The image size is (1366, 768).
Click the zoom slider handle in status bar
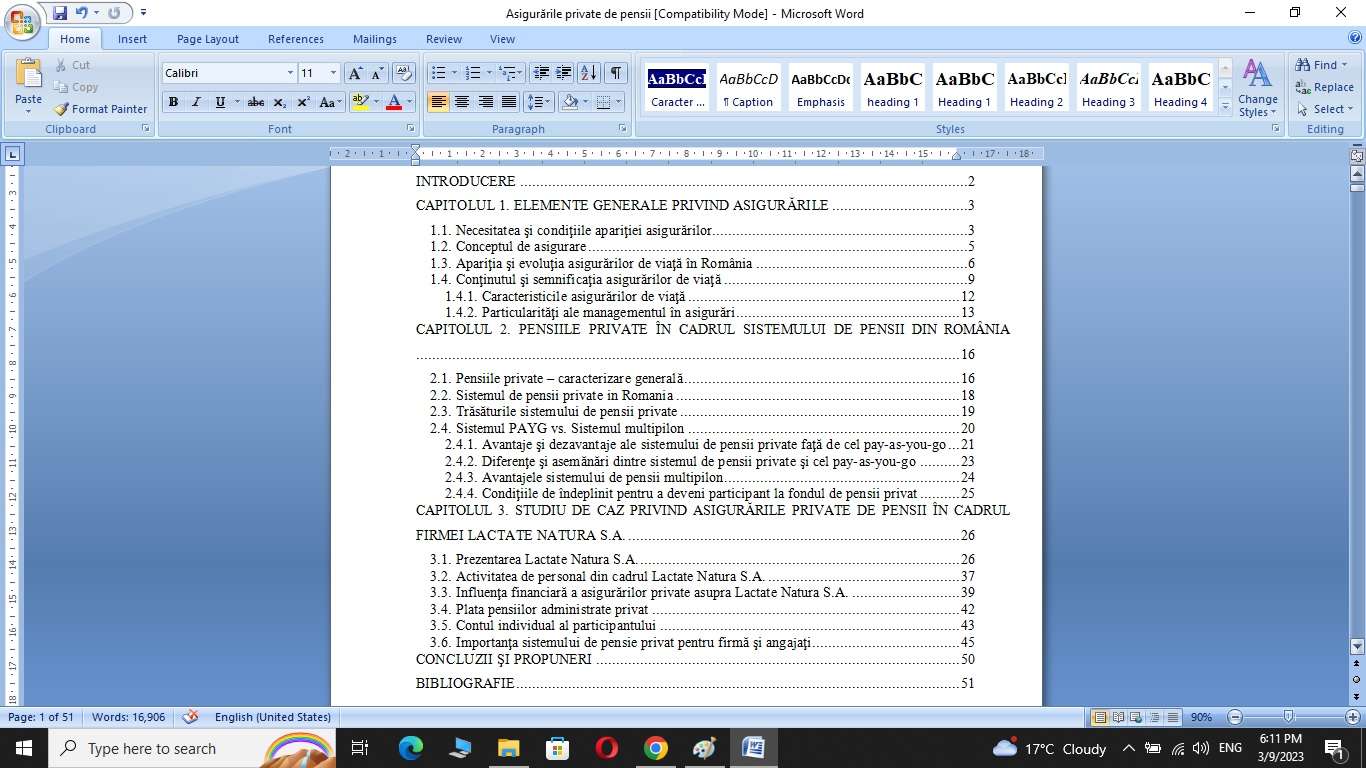(1288, 717)
